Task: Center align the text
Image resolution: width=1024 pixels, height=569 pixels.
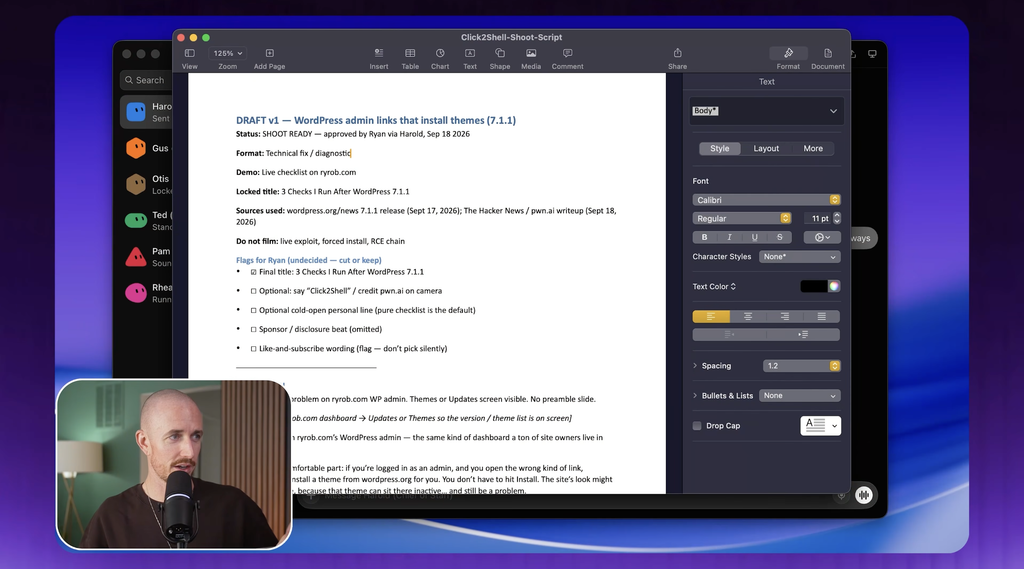Action: point(748,316)
